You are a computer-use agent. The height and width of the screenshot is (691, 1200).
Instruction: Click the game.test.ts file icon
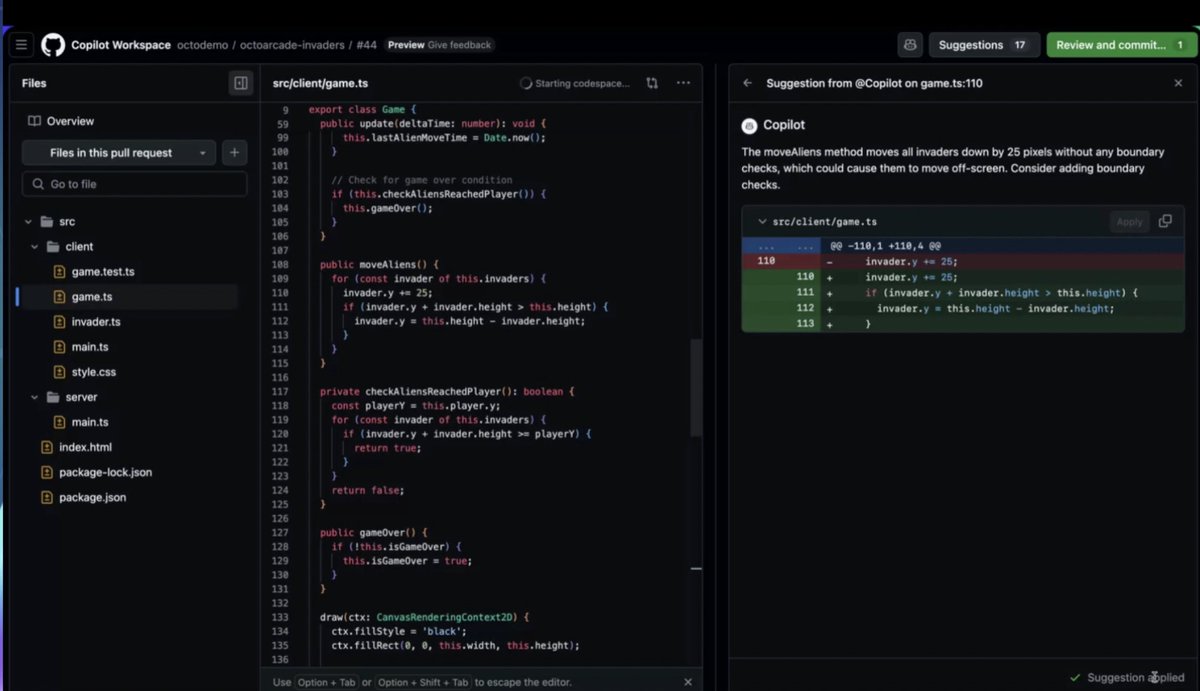[x=59, y=272]
